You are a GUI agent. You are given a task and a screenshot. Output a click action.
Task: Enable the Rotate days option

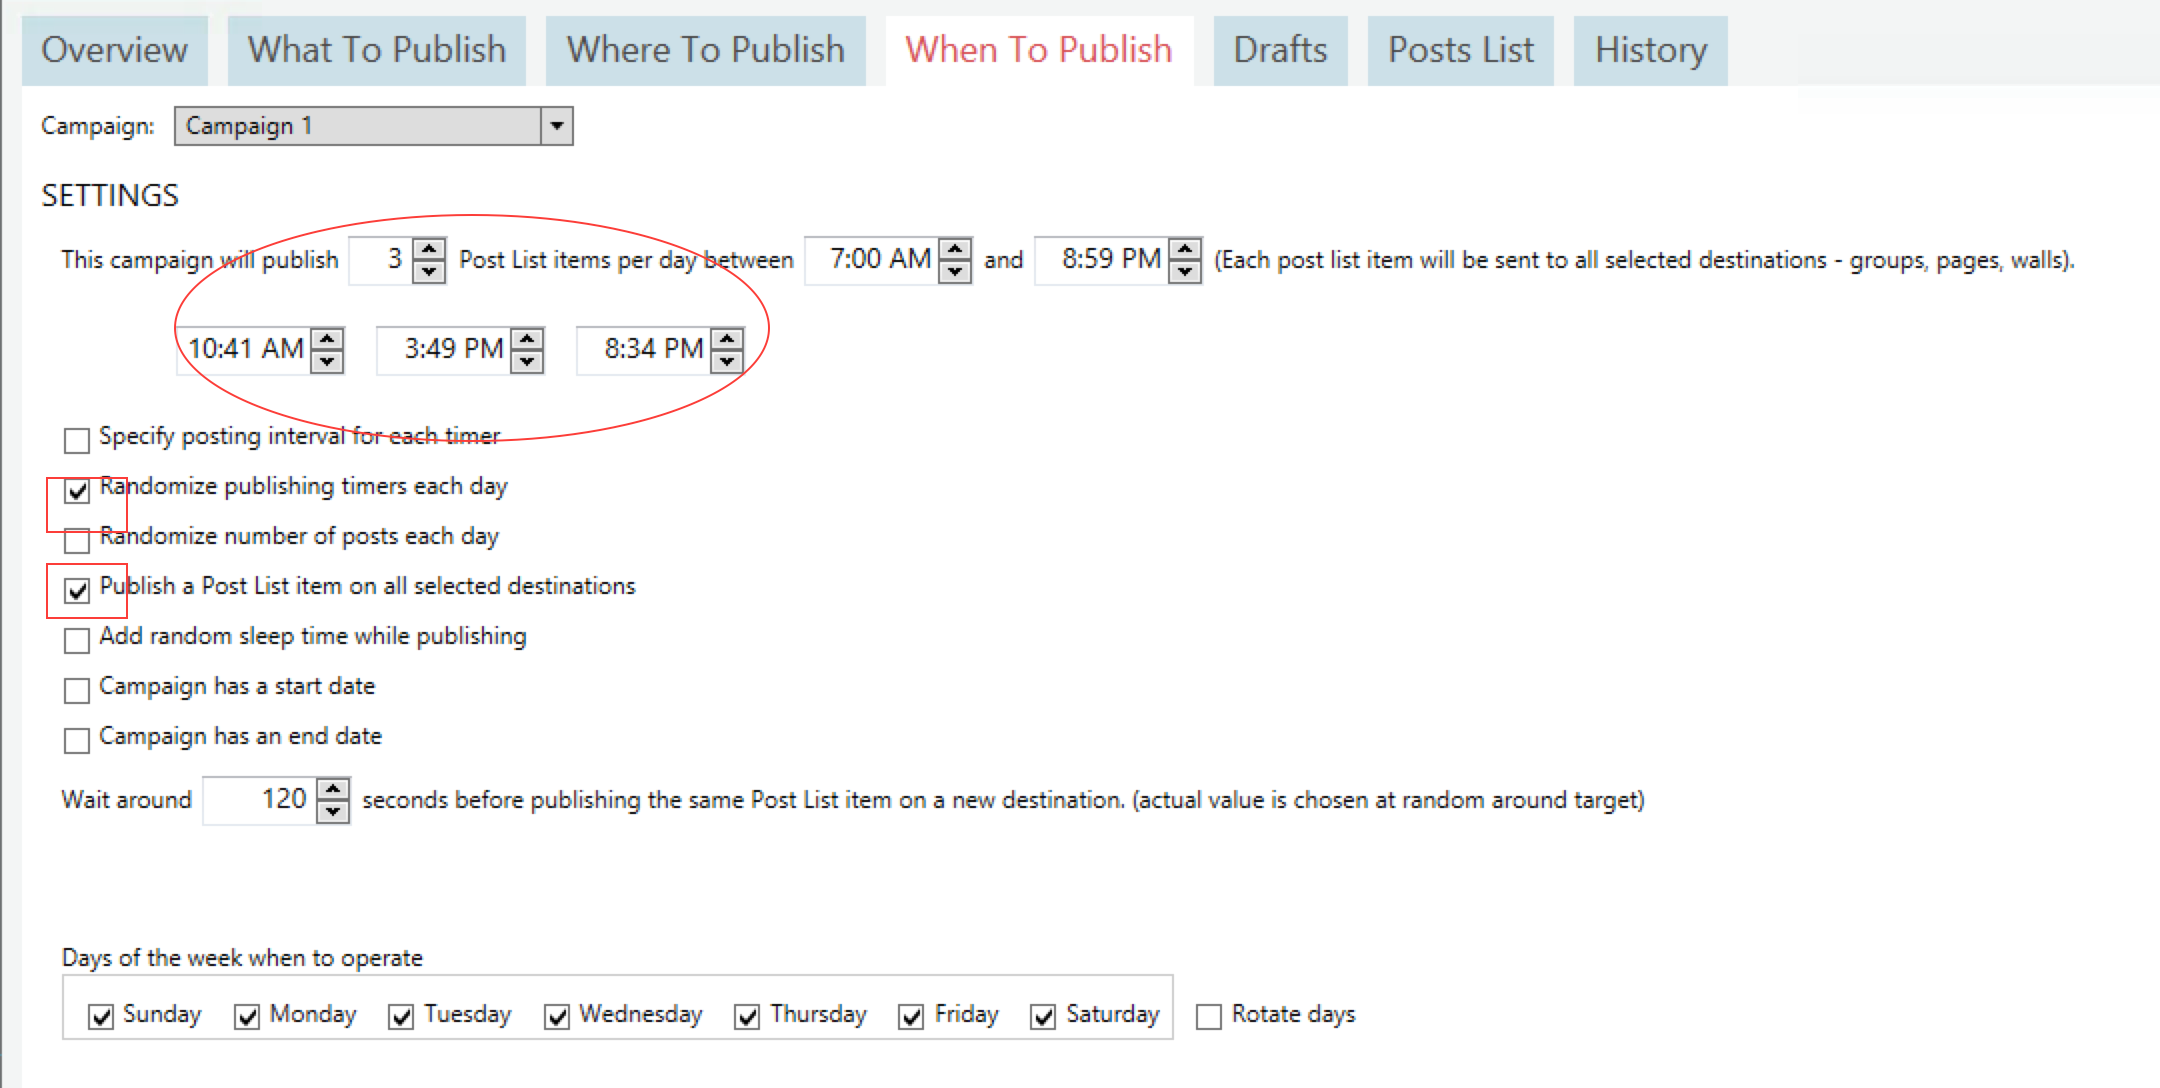pyautogui.click(x=1209, y=1017)
